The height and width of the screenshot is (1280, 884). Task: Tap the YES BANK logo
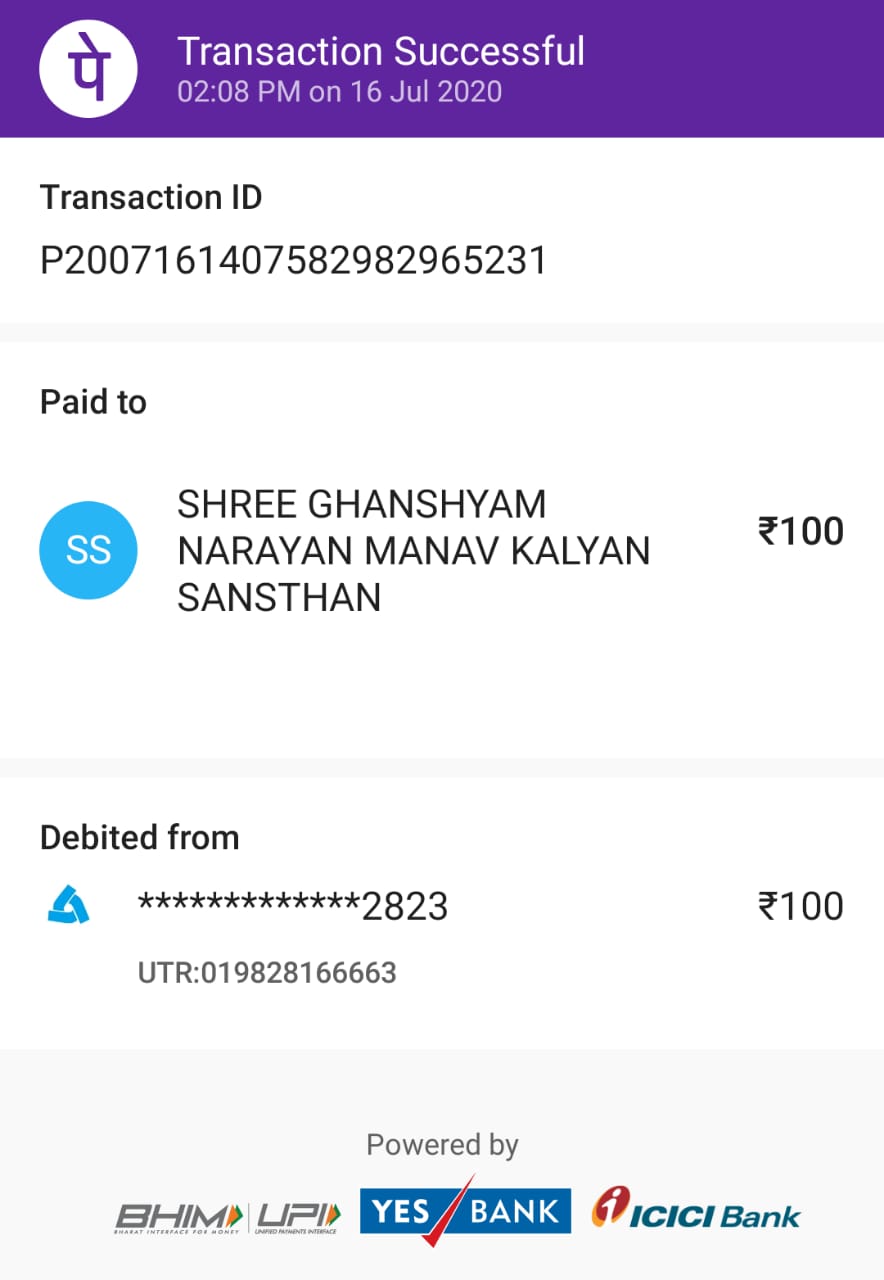pyautogui.click(x=465, y=1212)
